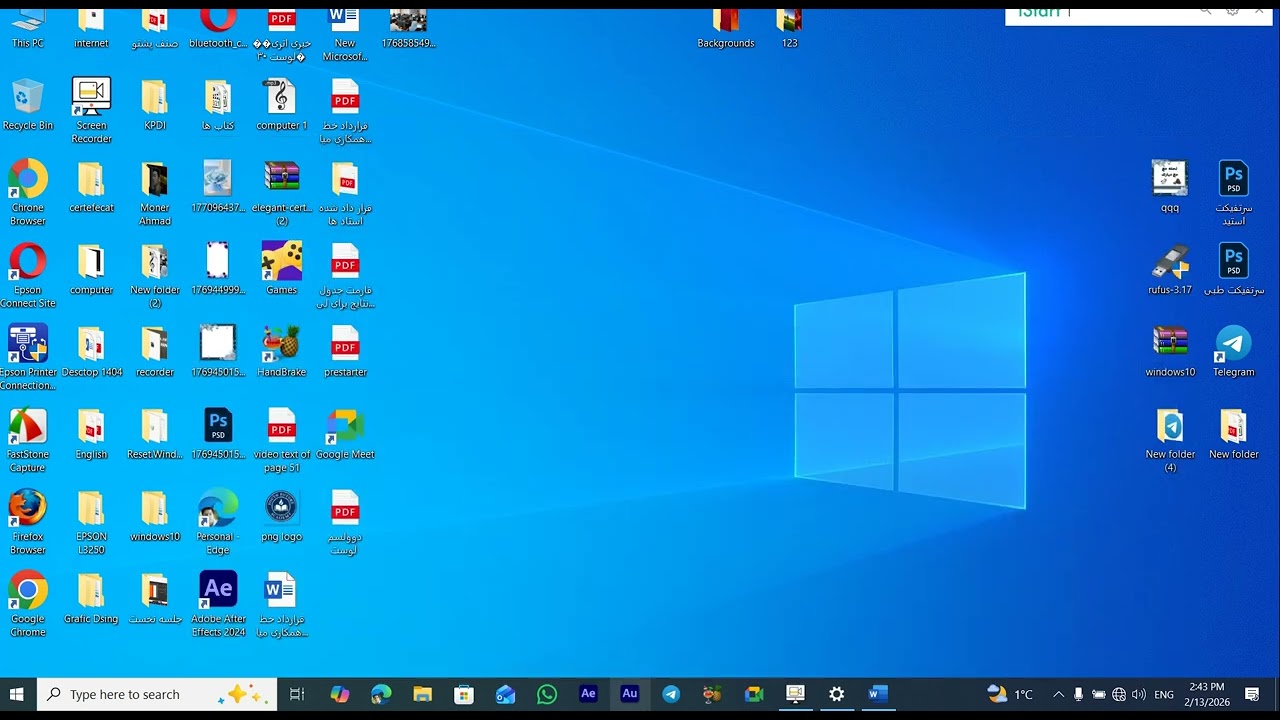
Task: Open the Windows Start menu
Action: click(x=17, y=694)
